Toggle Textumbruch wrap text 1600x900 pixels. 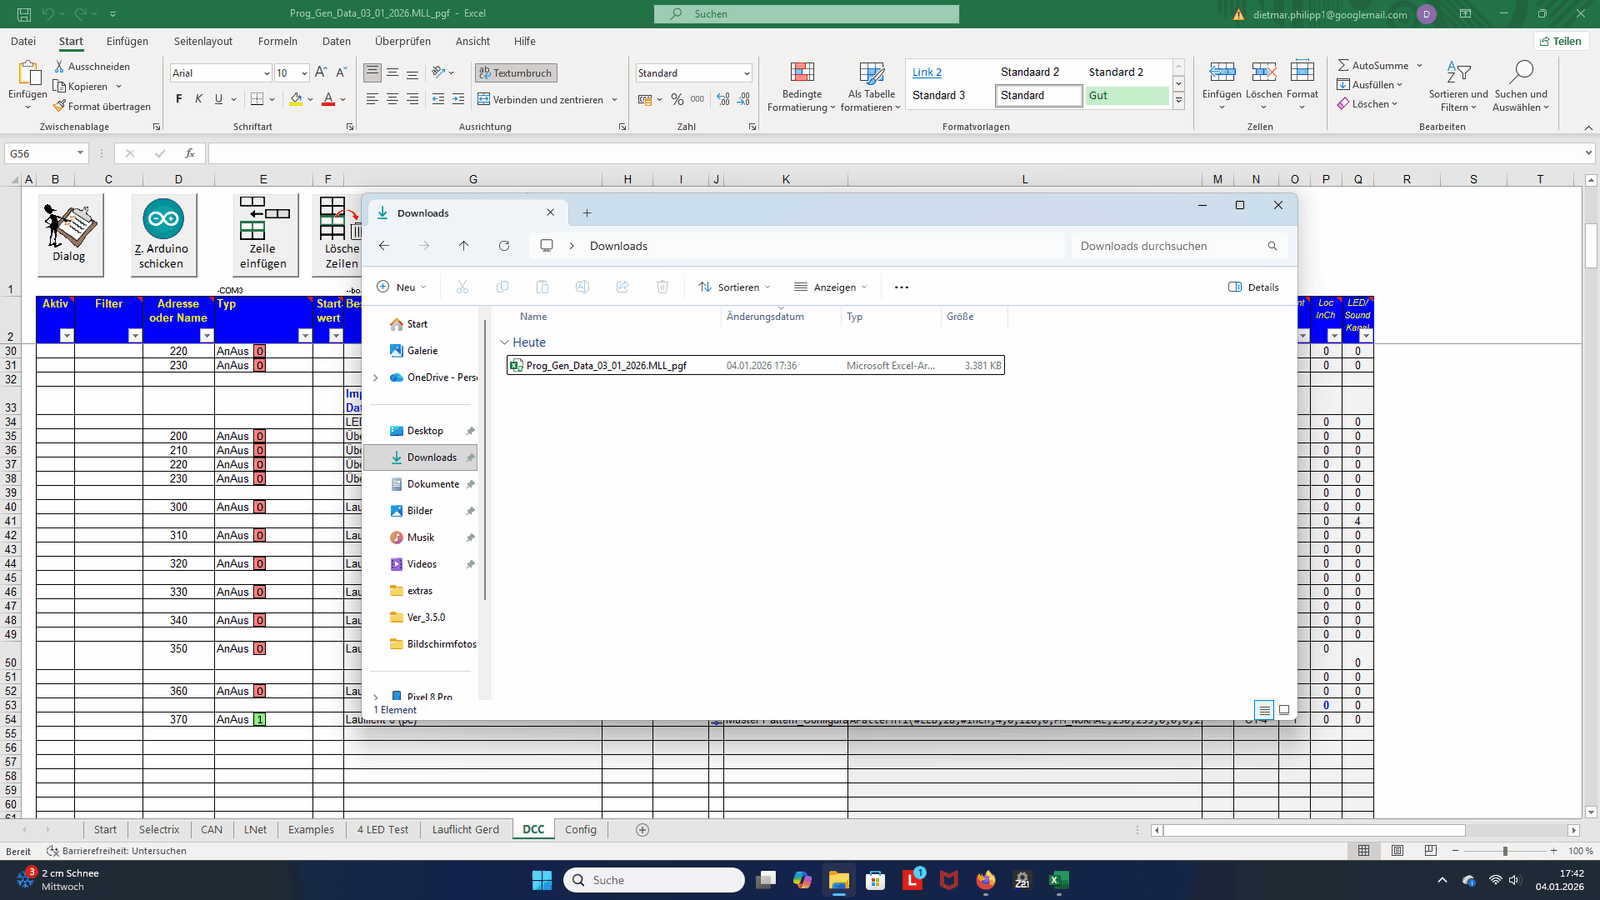(516, 73)
